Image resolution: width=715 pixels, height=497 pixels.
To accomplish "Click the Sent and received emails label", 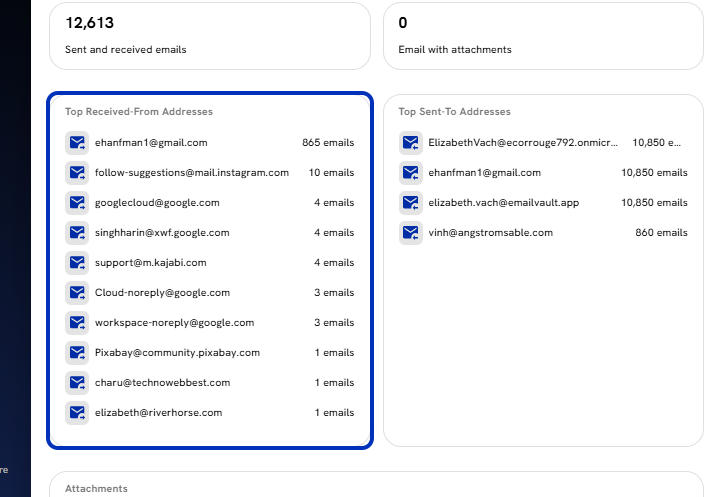I will [x=125, y=50].
